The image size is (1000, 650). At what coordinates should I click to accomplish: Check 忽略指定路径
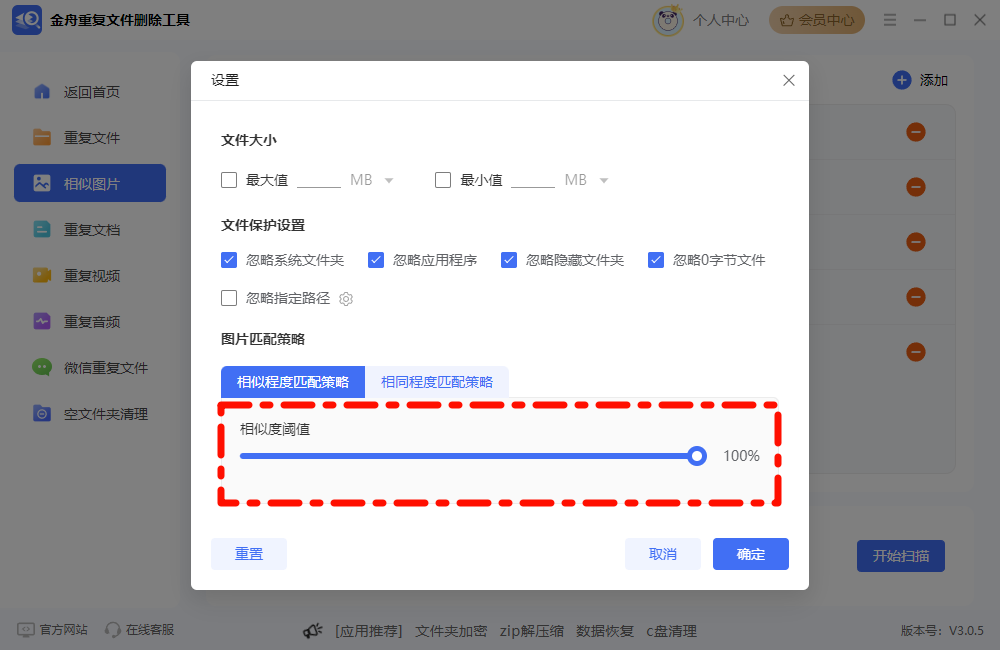229,298
